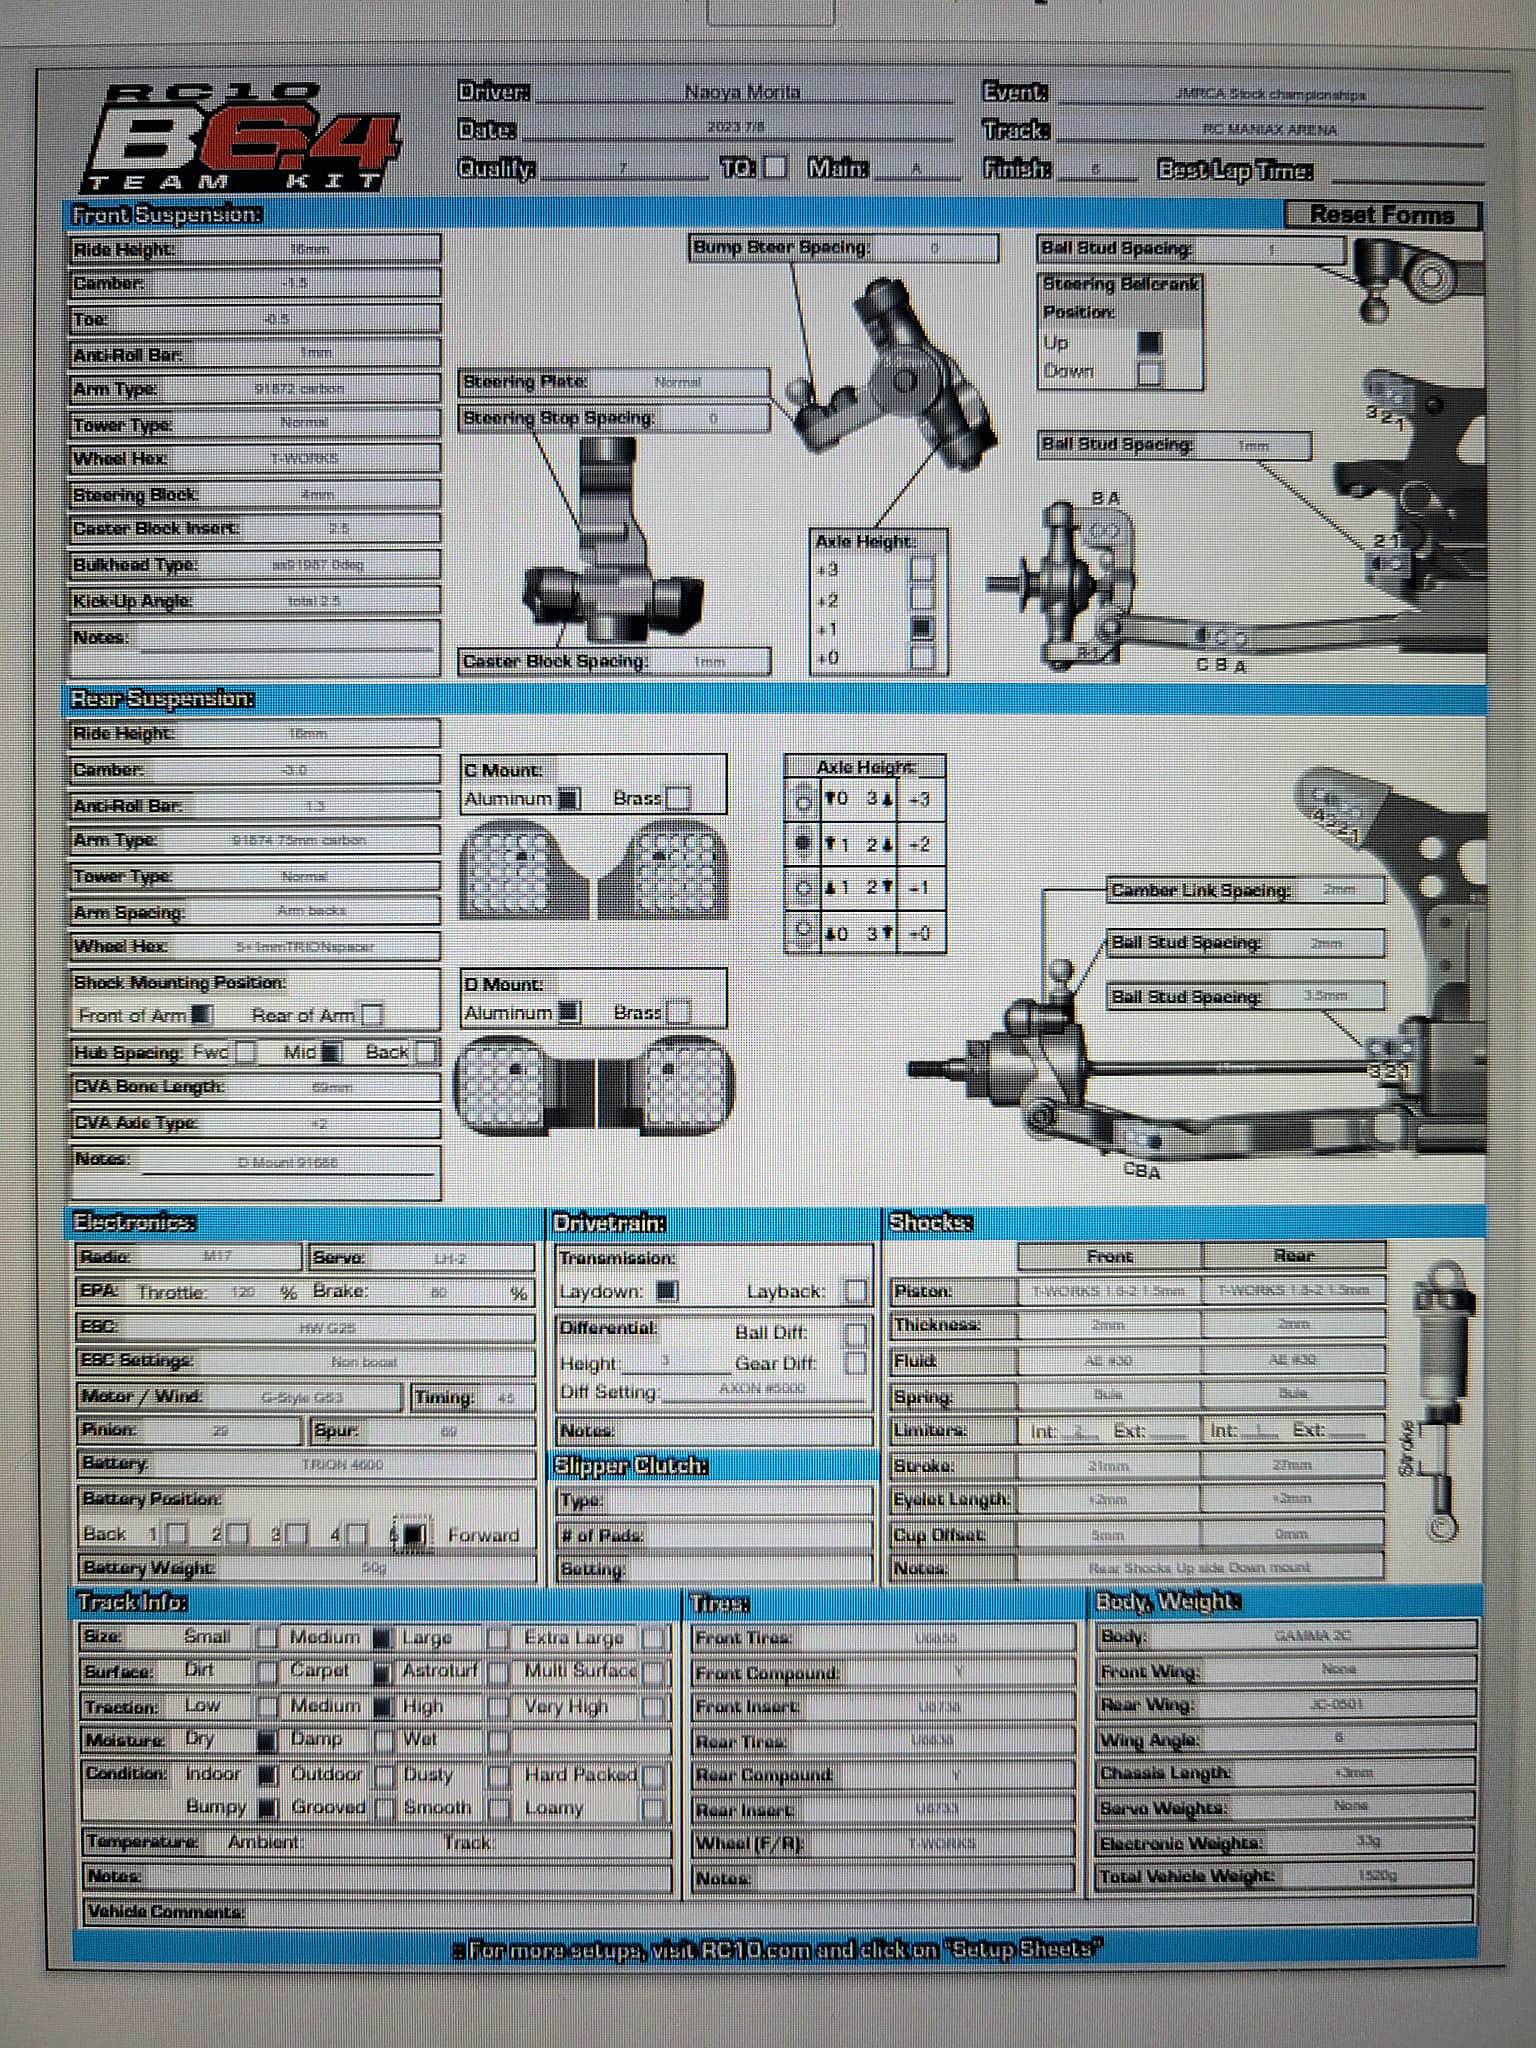Select battery position 1 checkbox

(x=176, y=1533)
